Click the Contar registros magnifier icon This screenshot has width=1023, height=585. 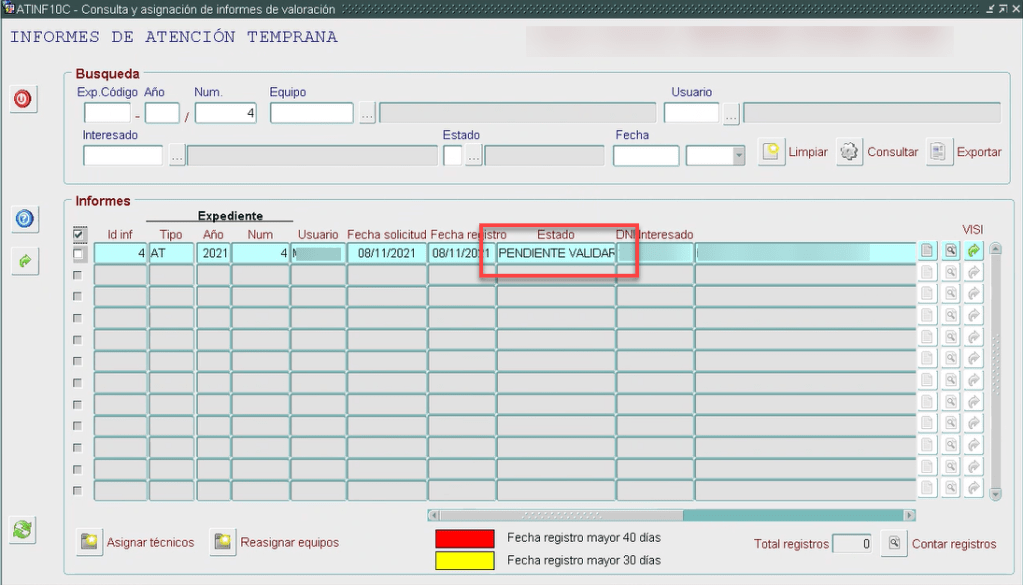coord(895,544)
